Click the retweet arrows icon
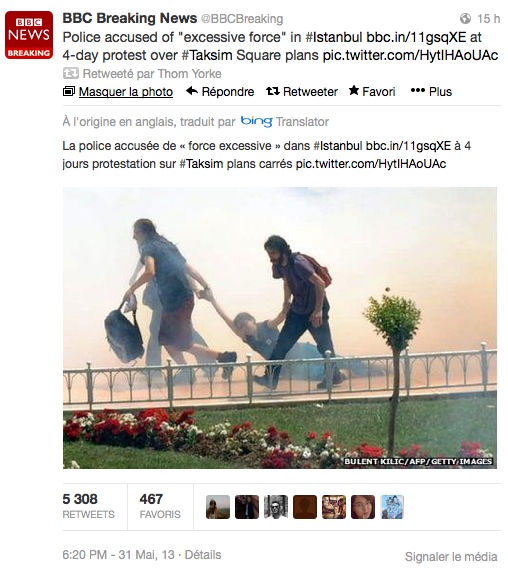The image size is (508, 572). (x=272, y=91)
